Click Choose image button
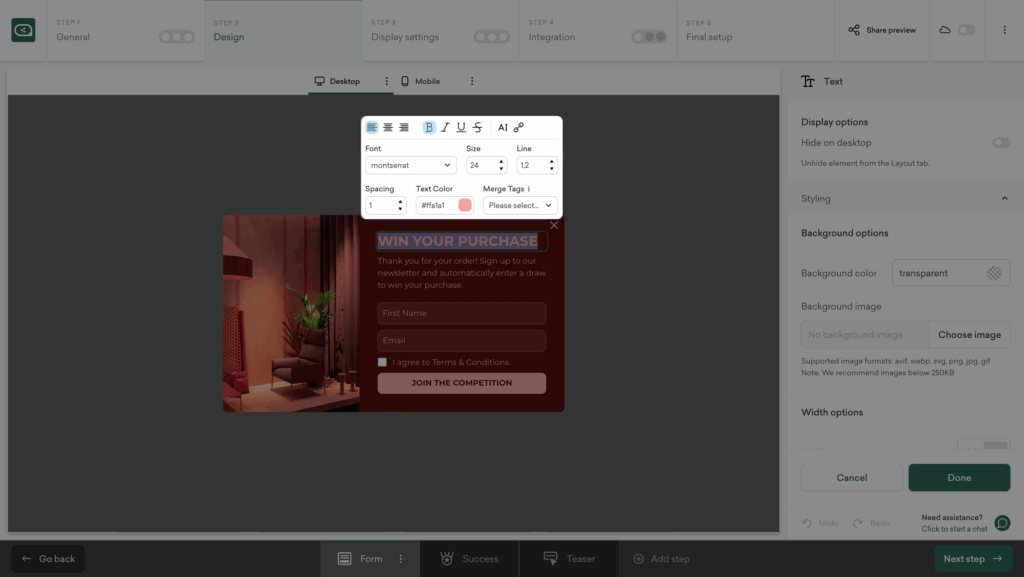 point(969,335)
